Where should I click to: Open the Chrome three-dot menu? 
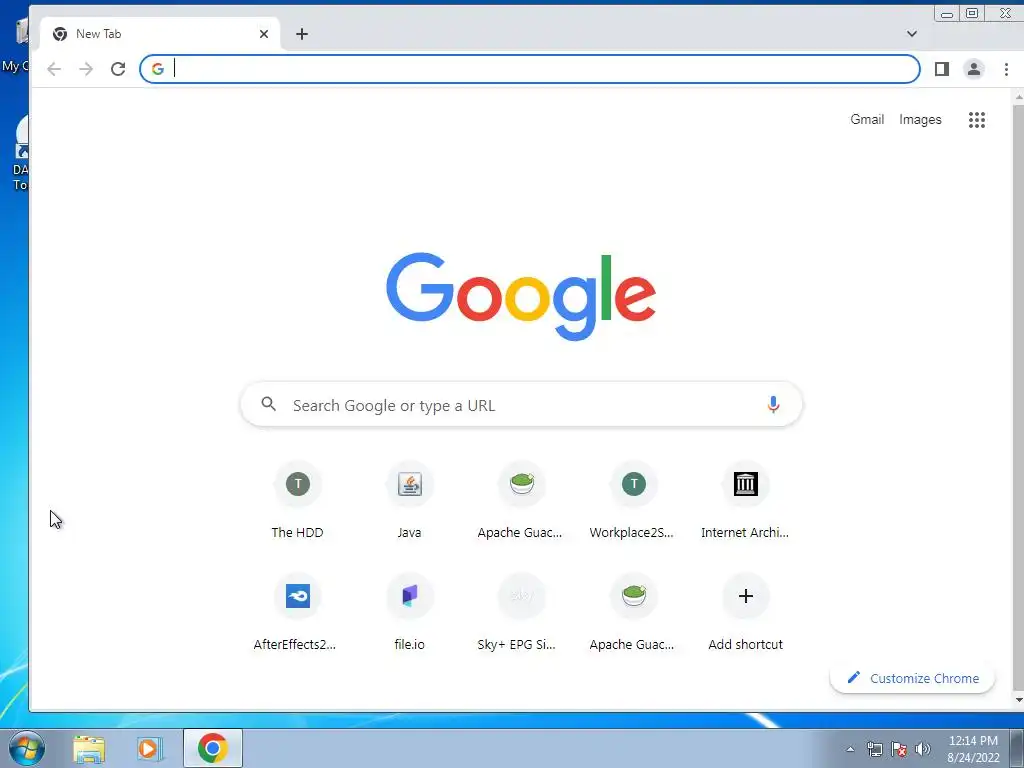(1006, 69)
